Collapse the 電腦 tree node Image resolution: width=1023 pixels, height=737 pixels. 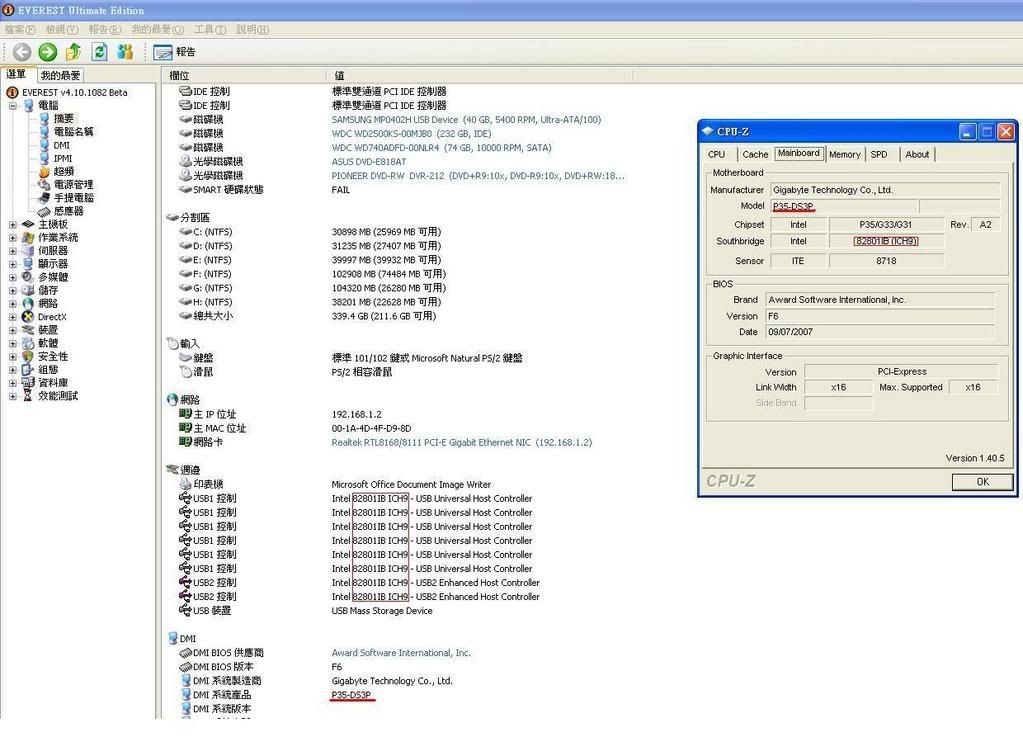point(12,105)
